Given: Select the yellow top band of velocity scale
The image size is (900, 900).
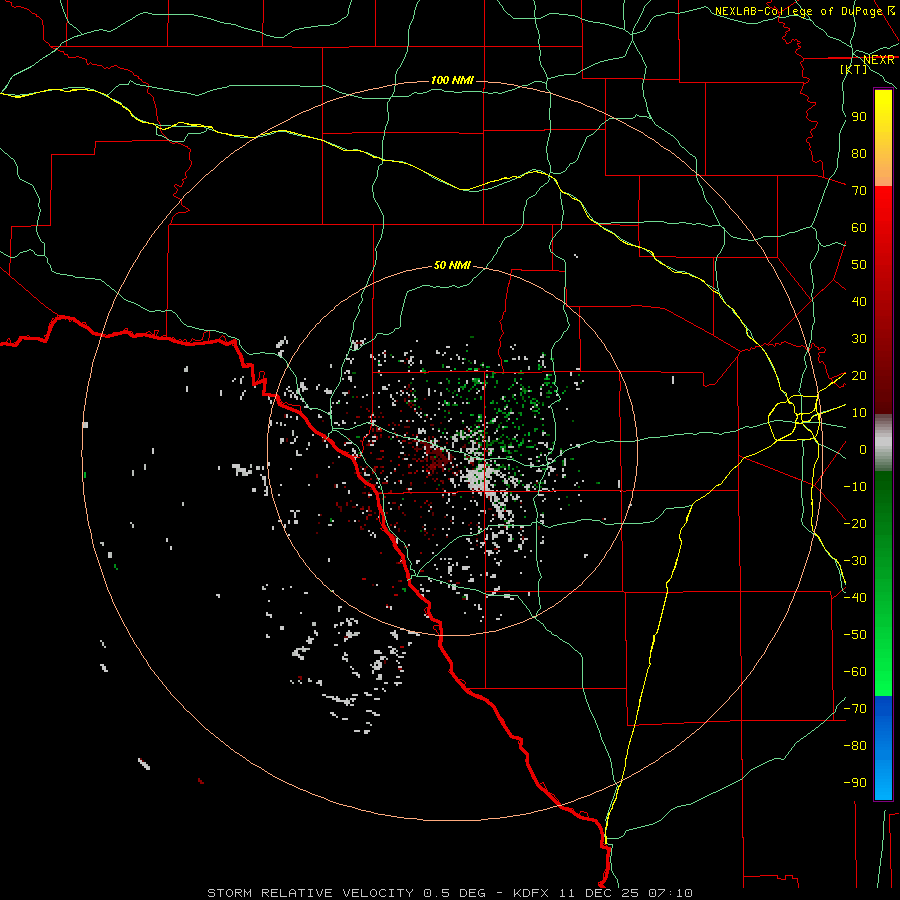Looking at the screenshot, I should pyautogui.click(x=883, y=138).
